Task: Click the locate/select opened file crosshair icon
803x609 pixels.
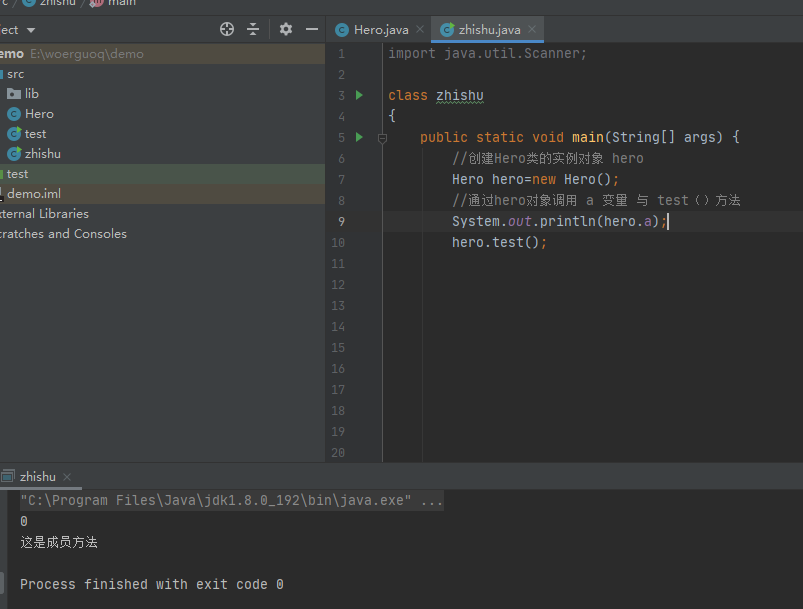Action: coord(227,29)
